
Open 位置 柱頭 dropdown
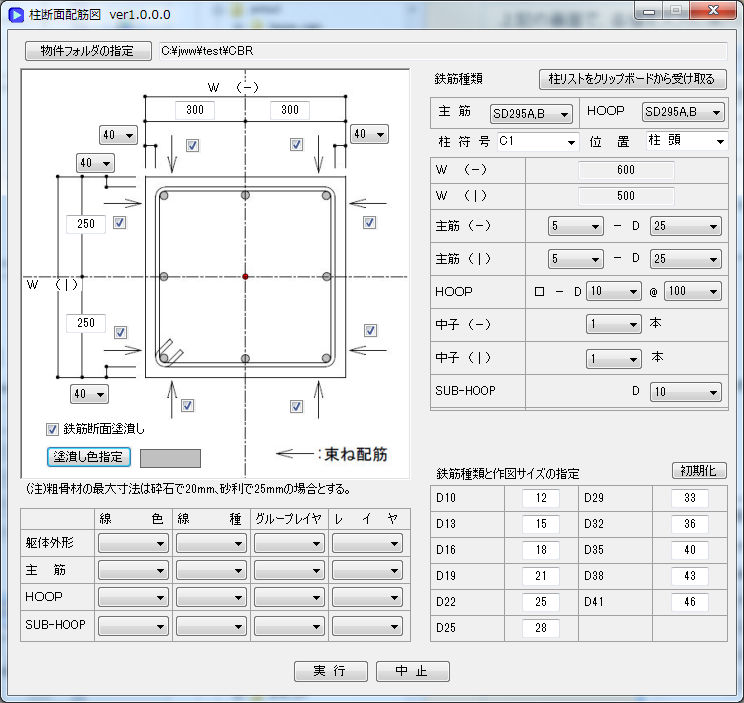point(686,142)
